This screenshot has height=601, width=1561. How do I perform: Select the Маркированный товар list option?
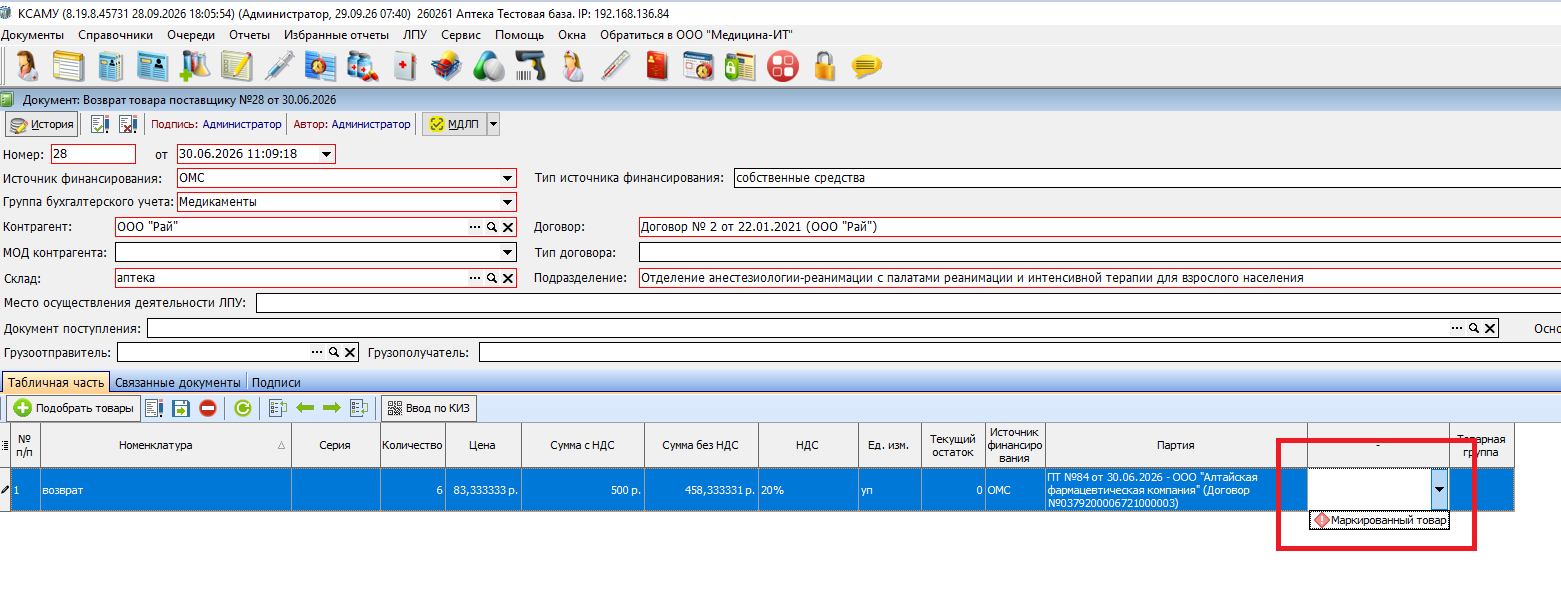click(1379, 520)
